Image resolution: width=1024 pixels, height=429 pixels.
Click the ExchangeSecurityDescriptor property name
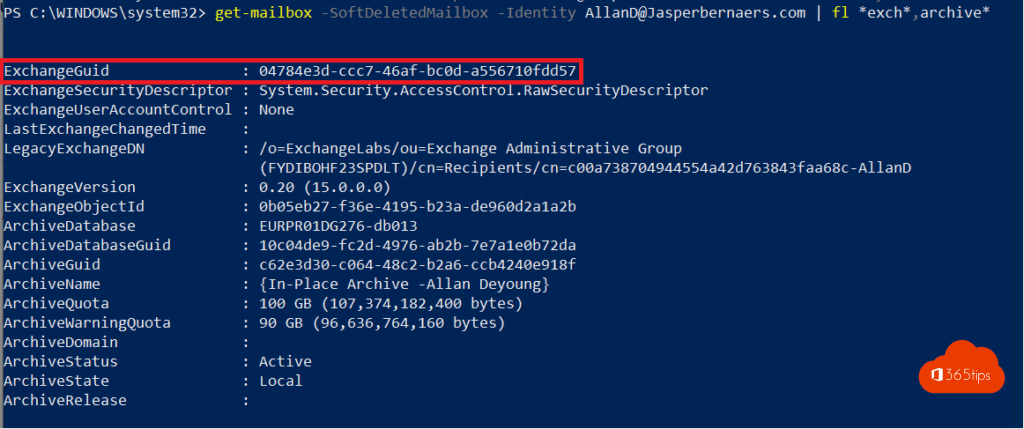click(117, 91)
